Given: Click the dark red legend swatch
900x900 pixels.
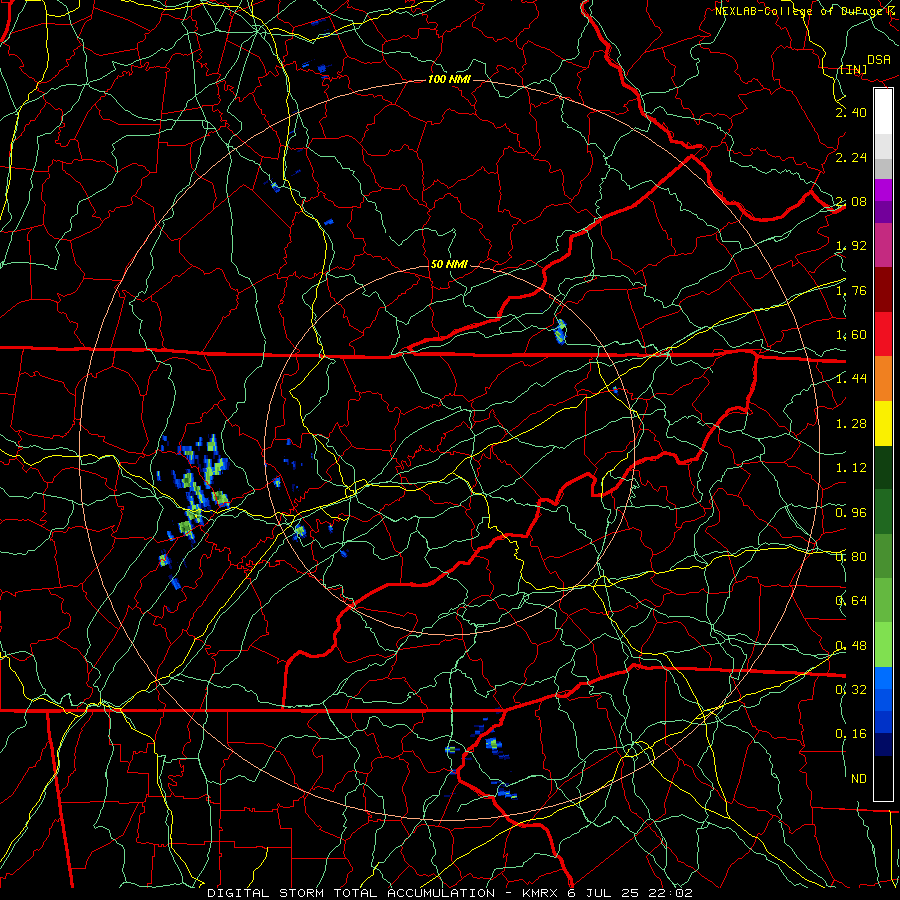Looking at the screenshot, I should [883, 290].
